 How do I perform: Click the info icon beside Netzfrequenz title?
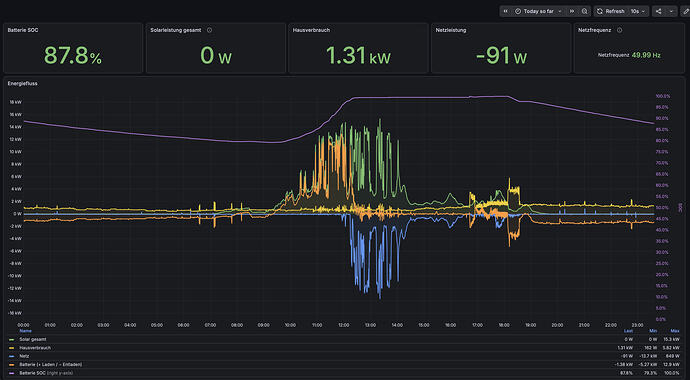[620, 30]
